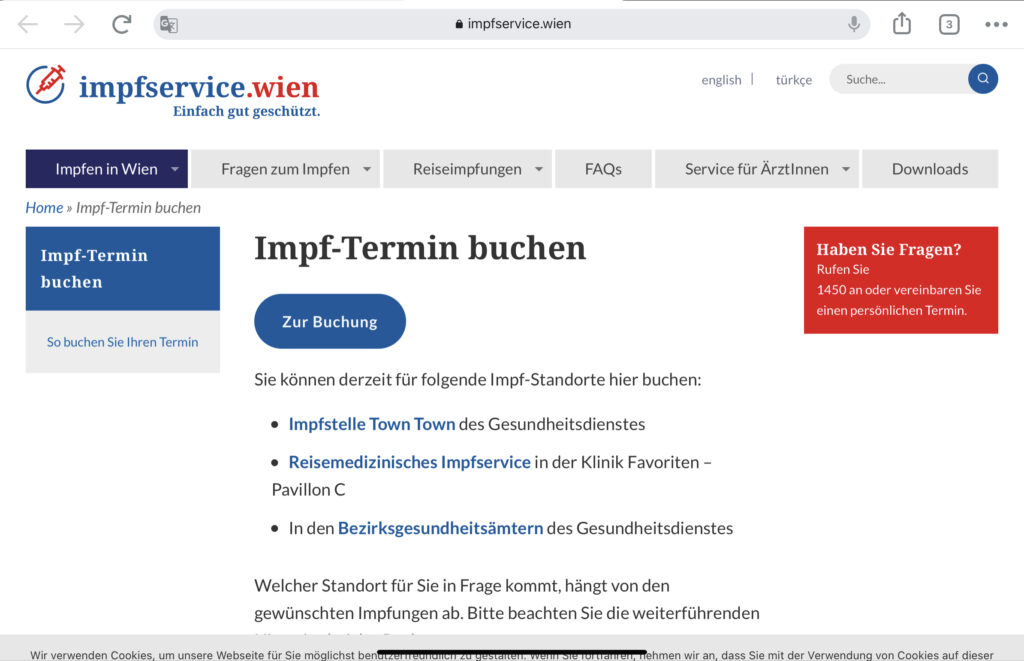The width and height of the screenshot is (1024, 661).
Task: Open the Impfen in Wien menu
Action: click(x=106, y=169)
